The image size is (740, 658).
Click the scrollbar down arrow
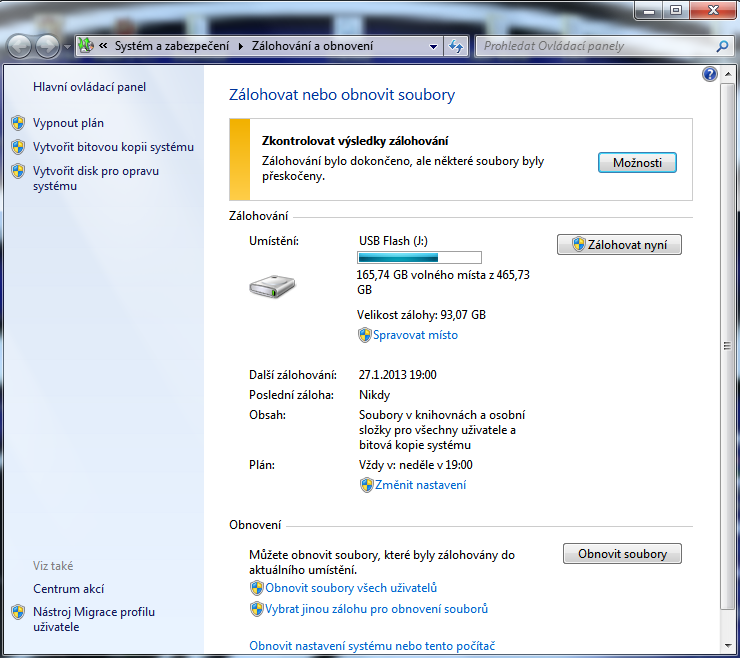727,646
